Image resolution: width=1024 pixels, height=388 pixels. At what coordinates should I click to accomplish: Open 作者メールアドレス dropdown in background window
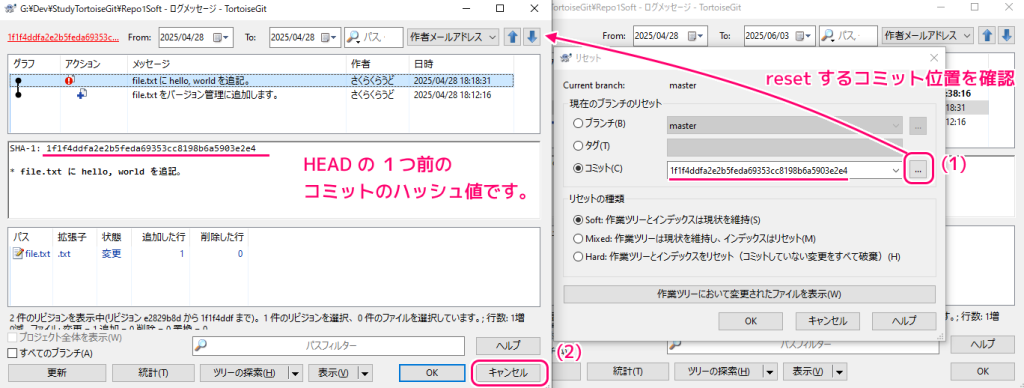pos(927,36)
